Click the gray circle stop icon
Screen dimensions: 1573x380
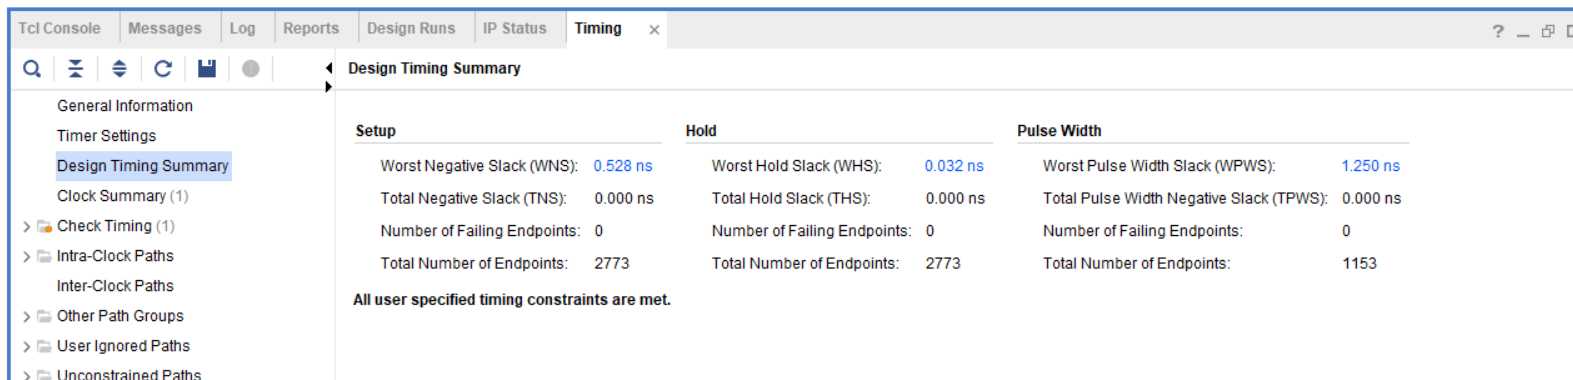tap(251, 68)
